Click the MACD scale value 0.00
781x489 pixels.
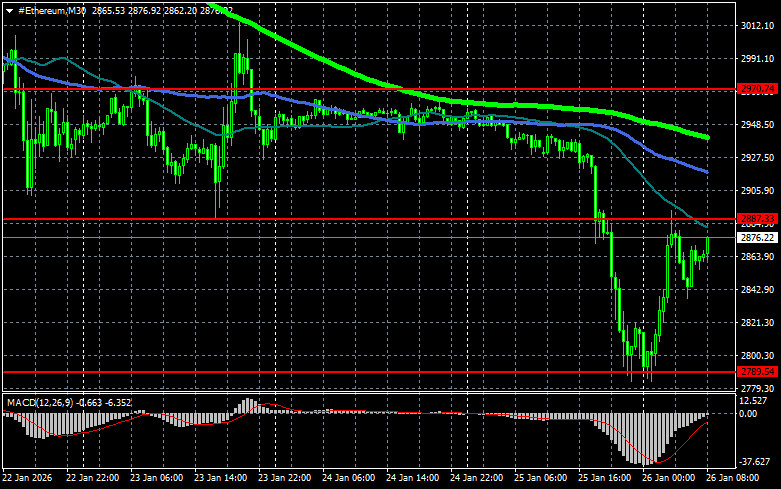point(748,414)
